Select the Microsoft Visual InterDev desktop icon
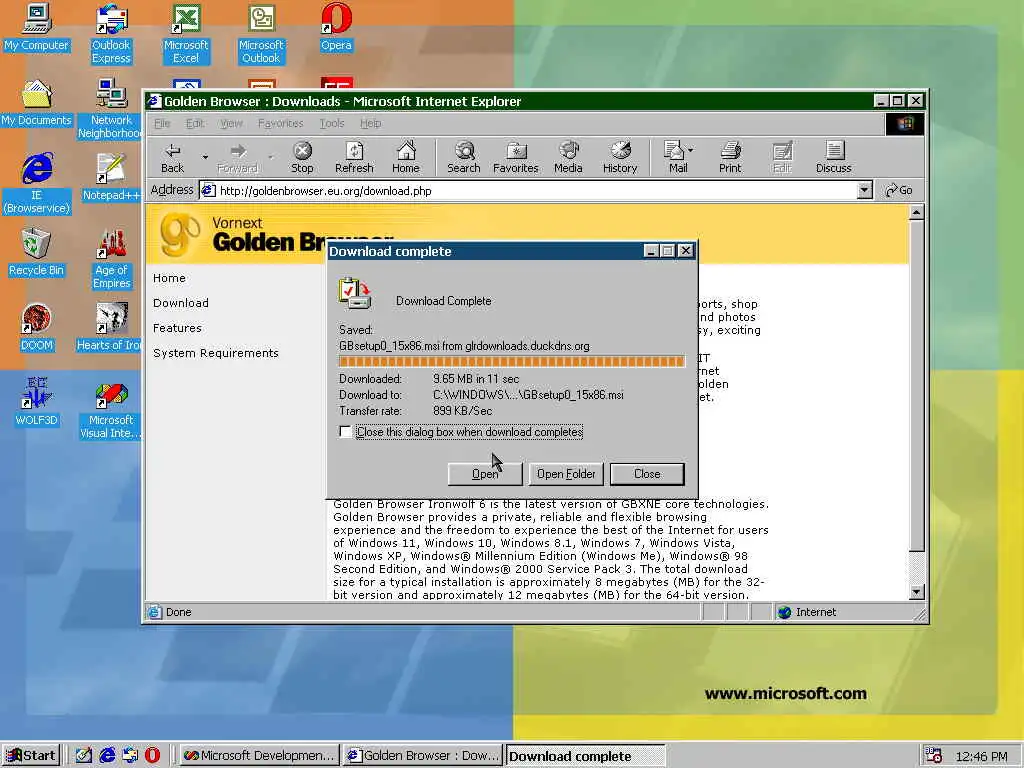This screenshot has height=768, width=1024. (110, 409)
